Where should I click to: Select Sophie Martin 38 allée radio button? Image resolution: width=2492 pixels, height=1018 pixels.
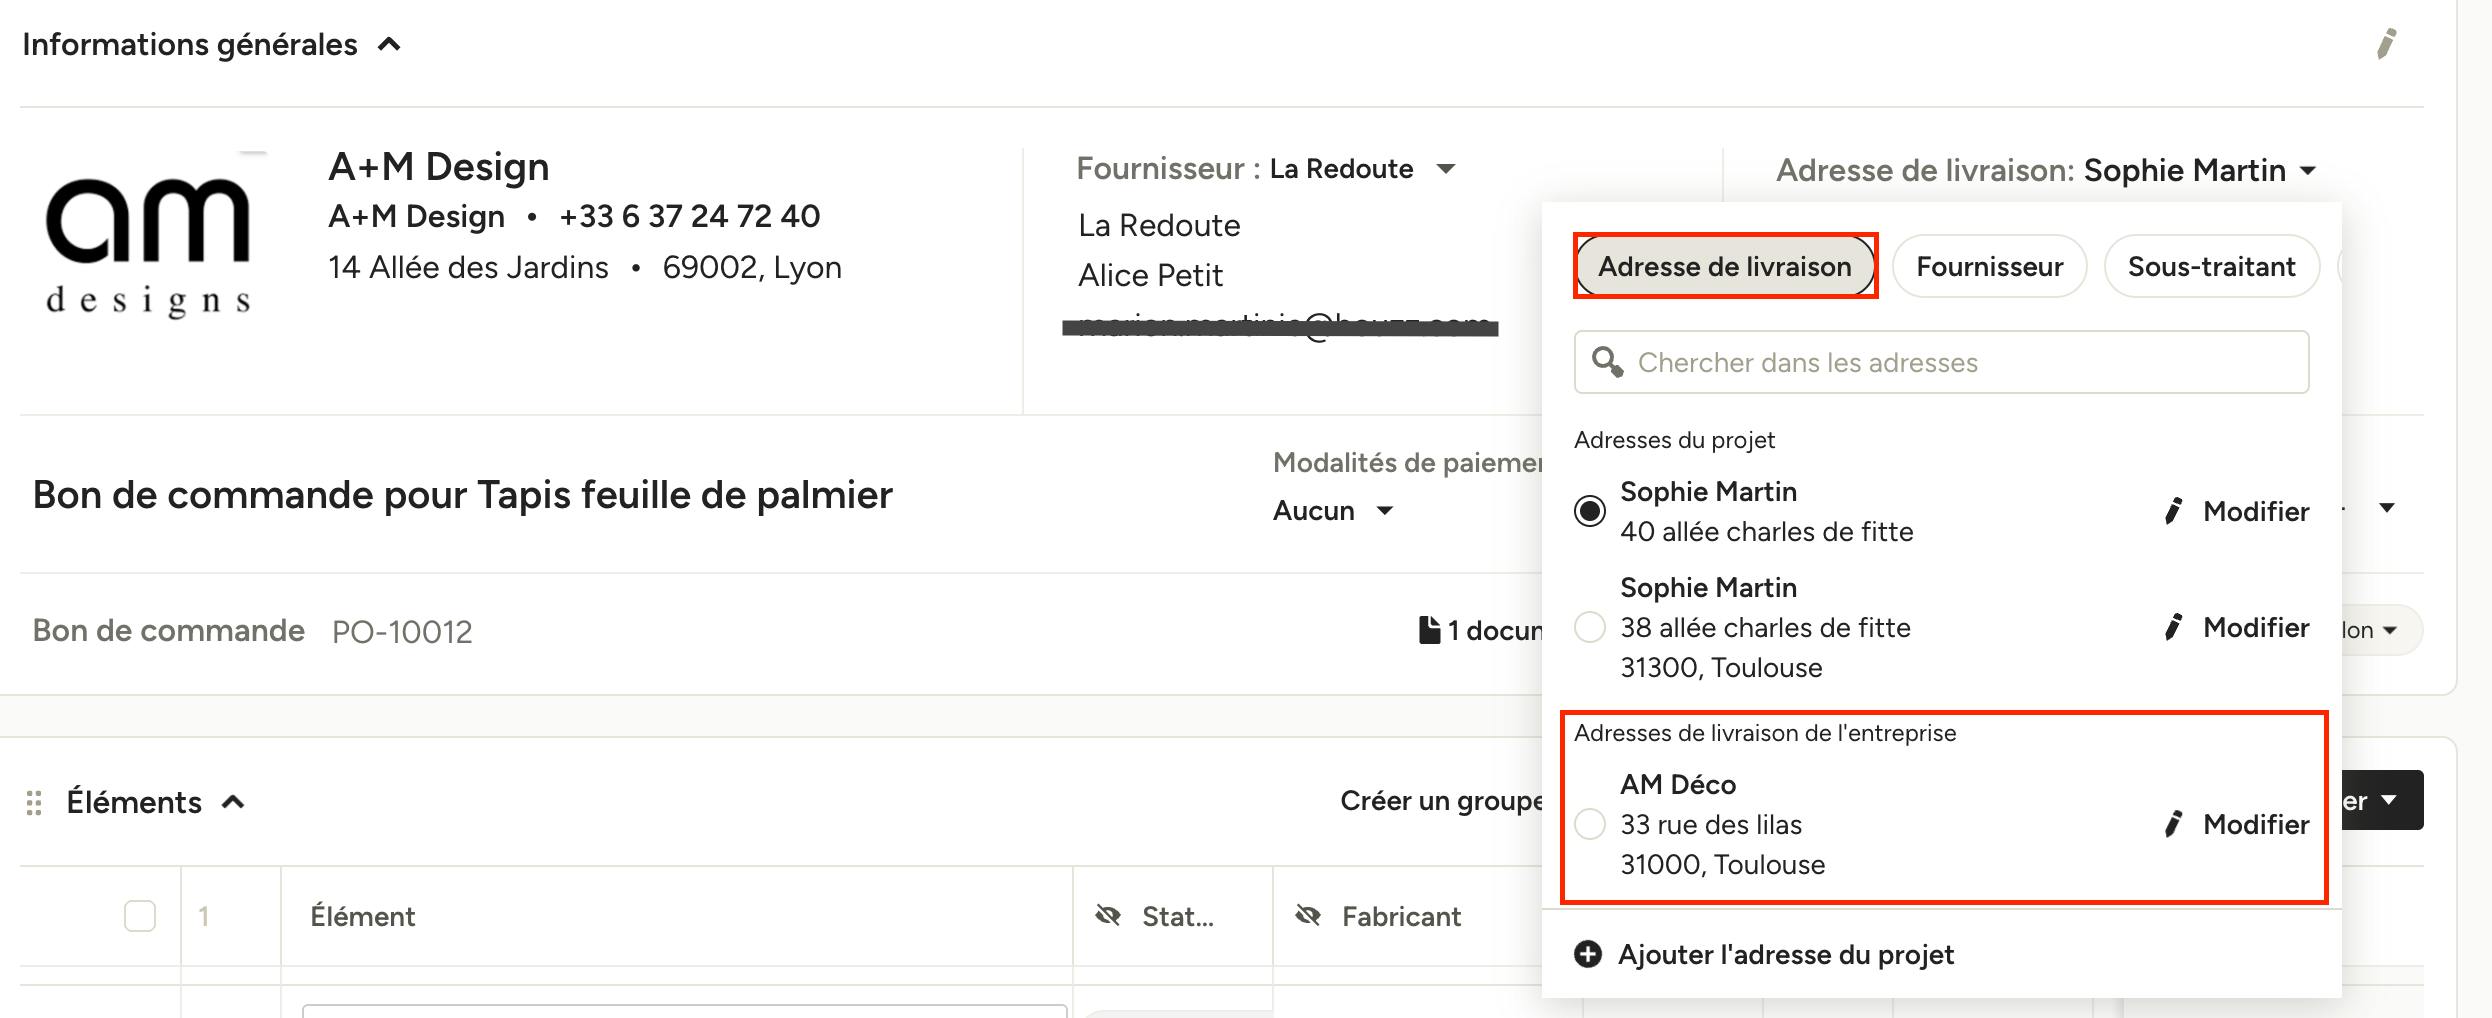1590,627
